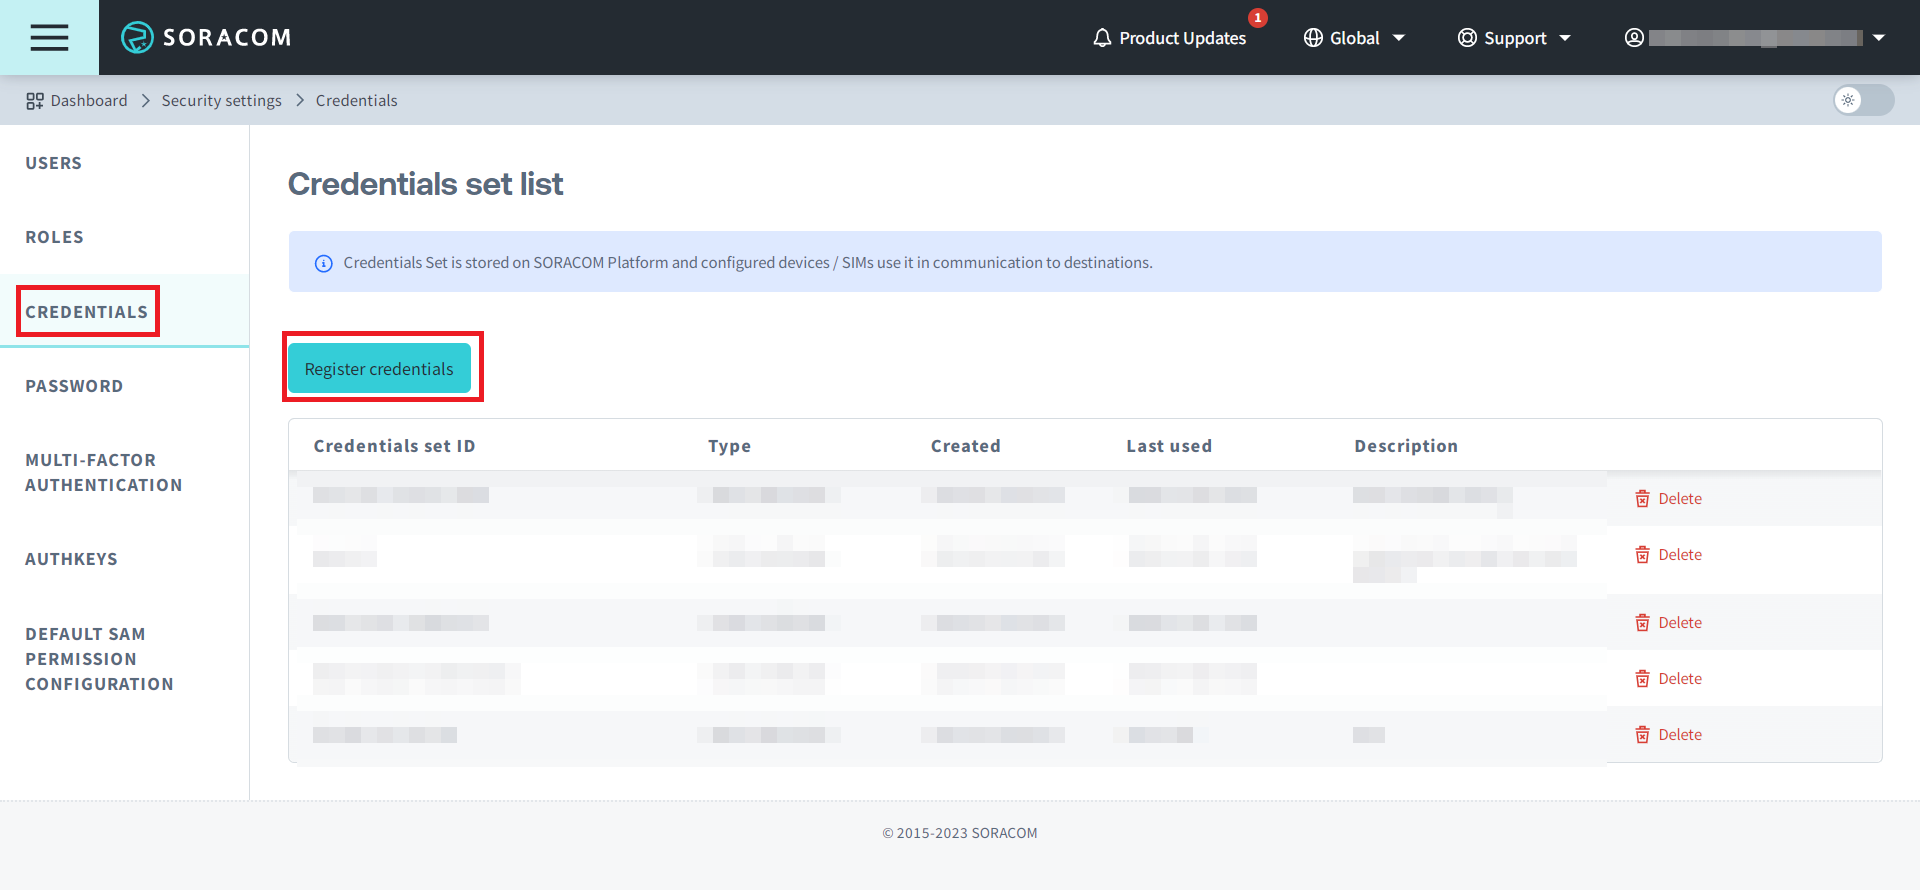Open the hamburger navigation menu

tap(49, 38)
